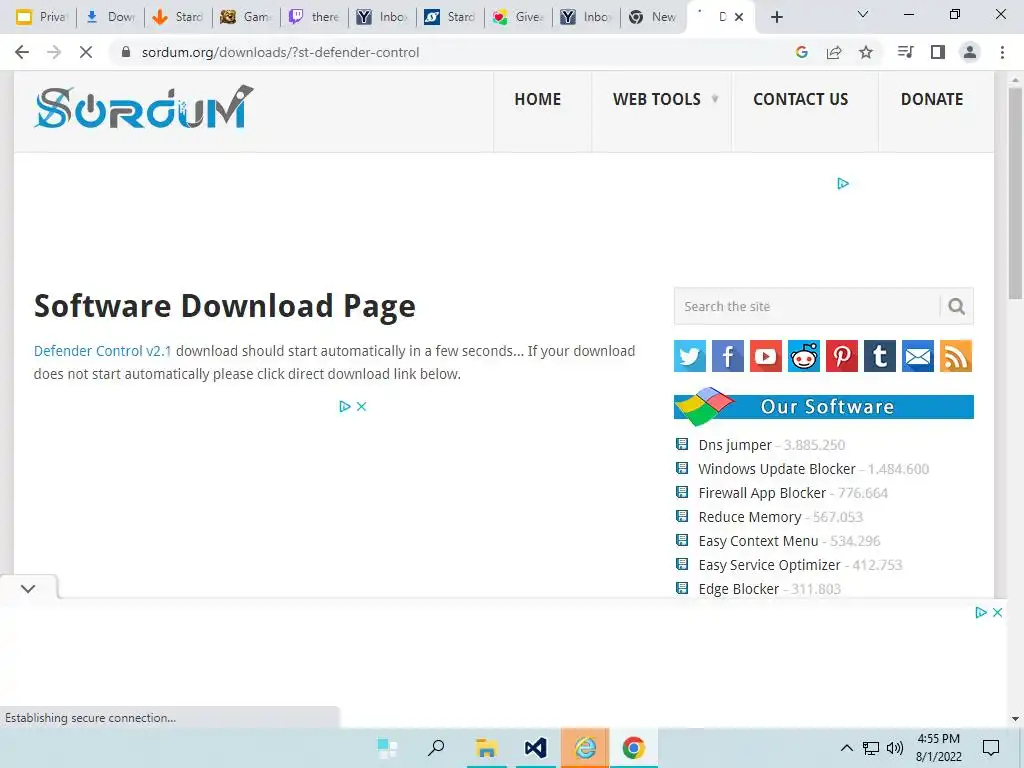This screenshot has width=1024, height=768.
Task: Open the YouTube social icon
Action: (765, 356)
